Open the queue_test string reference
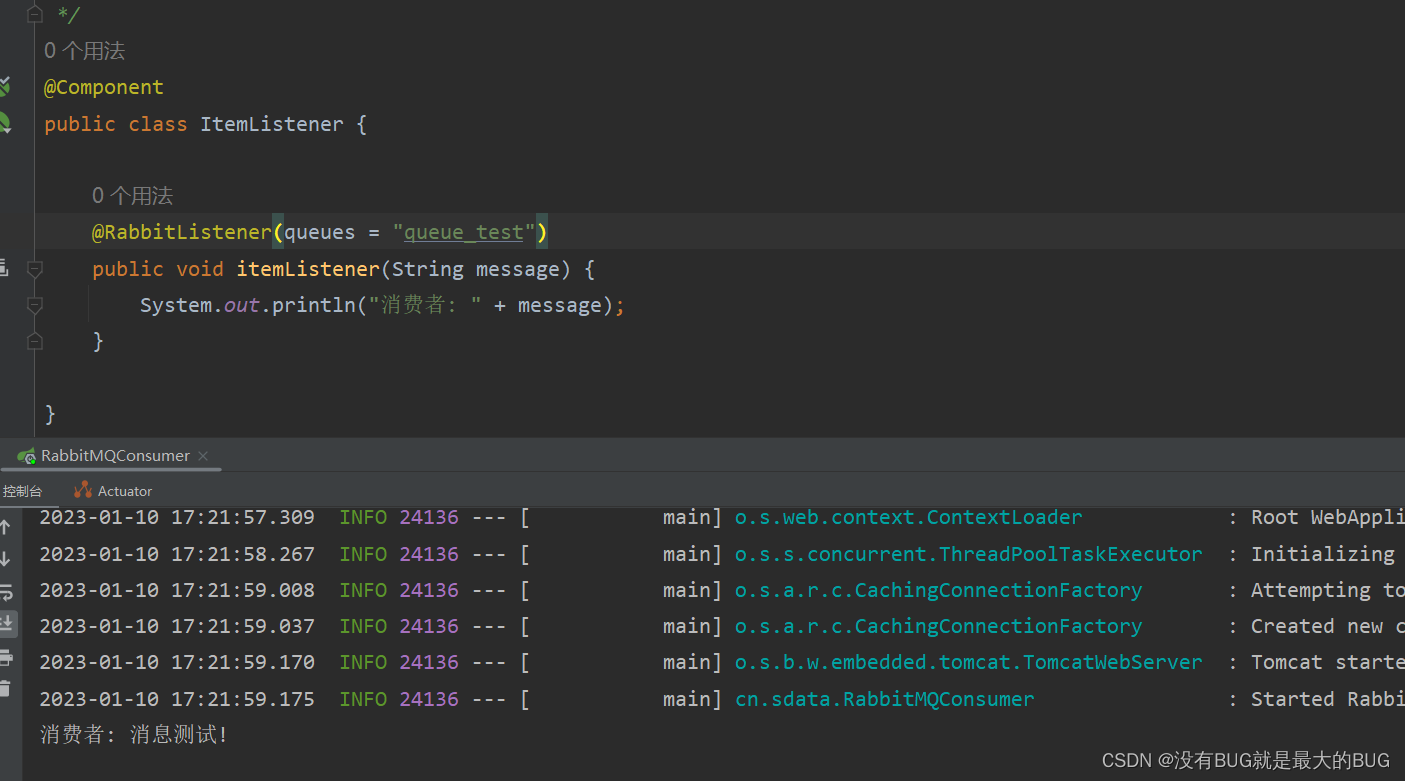 463,233
